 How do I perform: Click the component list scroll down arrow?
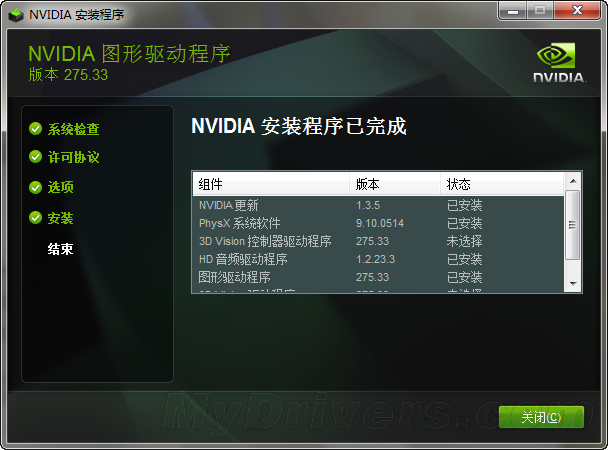point(573,284)
